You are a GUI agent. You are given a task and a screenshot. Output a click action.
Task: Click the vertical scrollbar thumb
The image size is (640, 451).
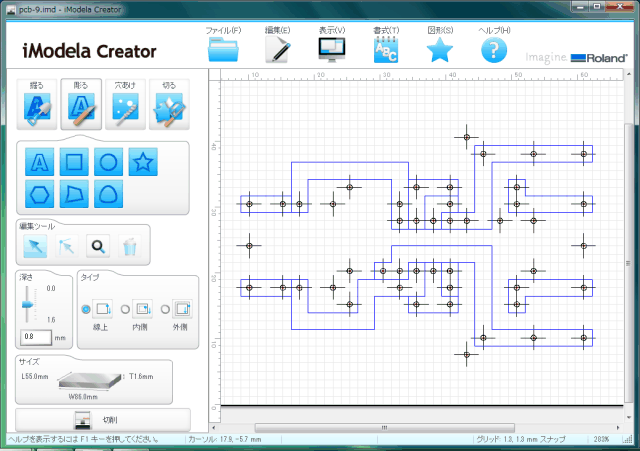(x=628, y=263)
